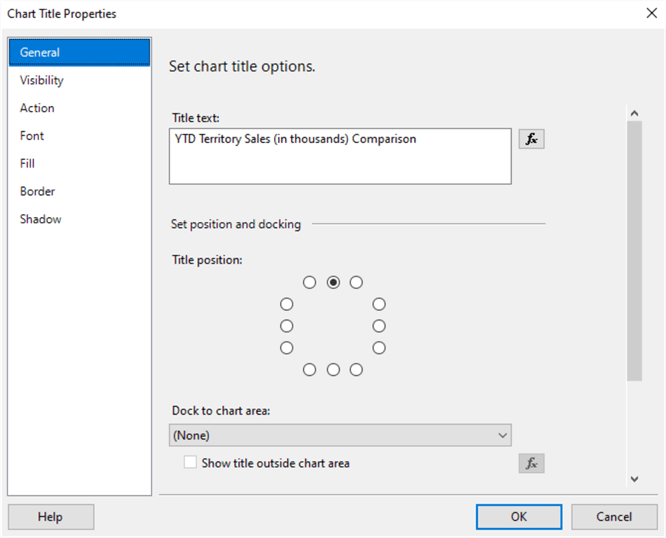Image resolution: width=666 pixels, height=538 pixels.
Task: Open Help for this dialog
Action: [50, 517]
